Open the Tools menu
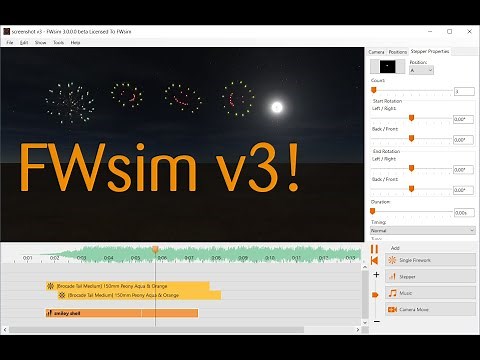 click(59, 43)
